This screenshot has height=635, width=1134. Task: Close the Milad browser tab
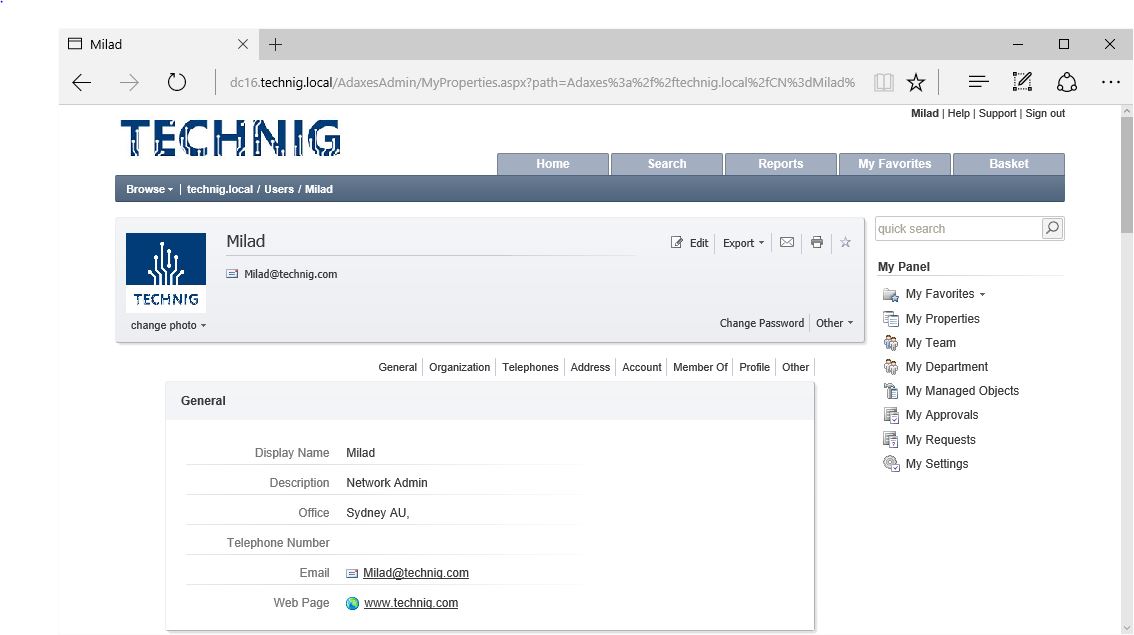[243, 45]
